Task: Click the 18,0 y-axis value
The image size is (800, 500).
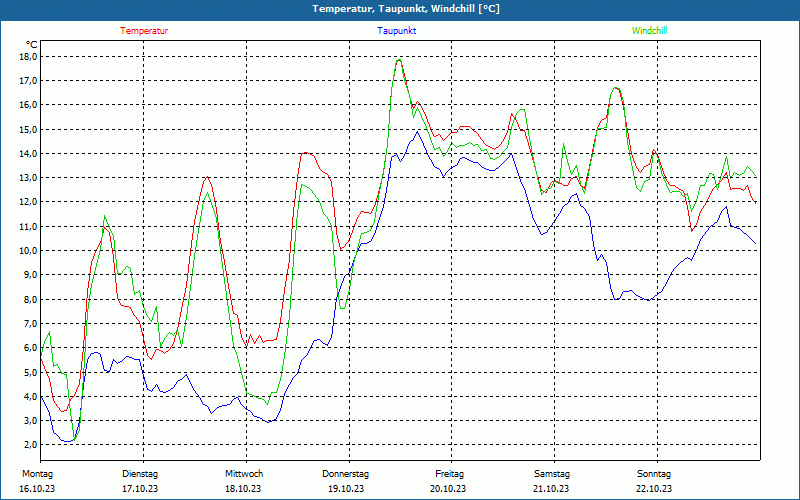Action: tap(28, 56)
